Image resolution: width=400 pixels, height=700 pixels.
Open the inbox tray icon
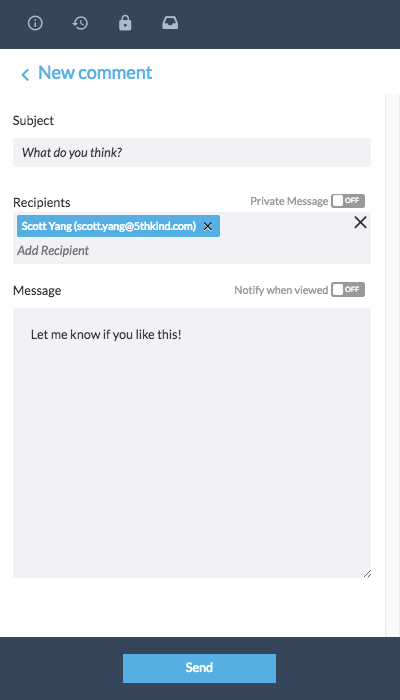point(170,23)
